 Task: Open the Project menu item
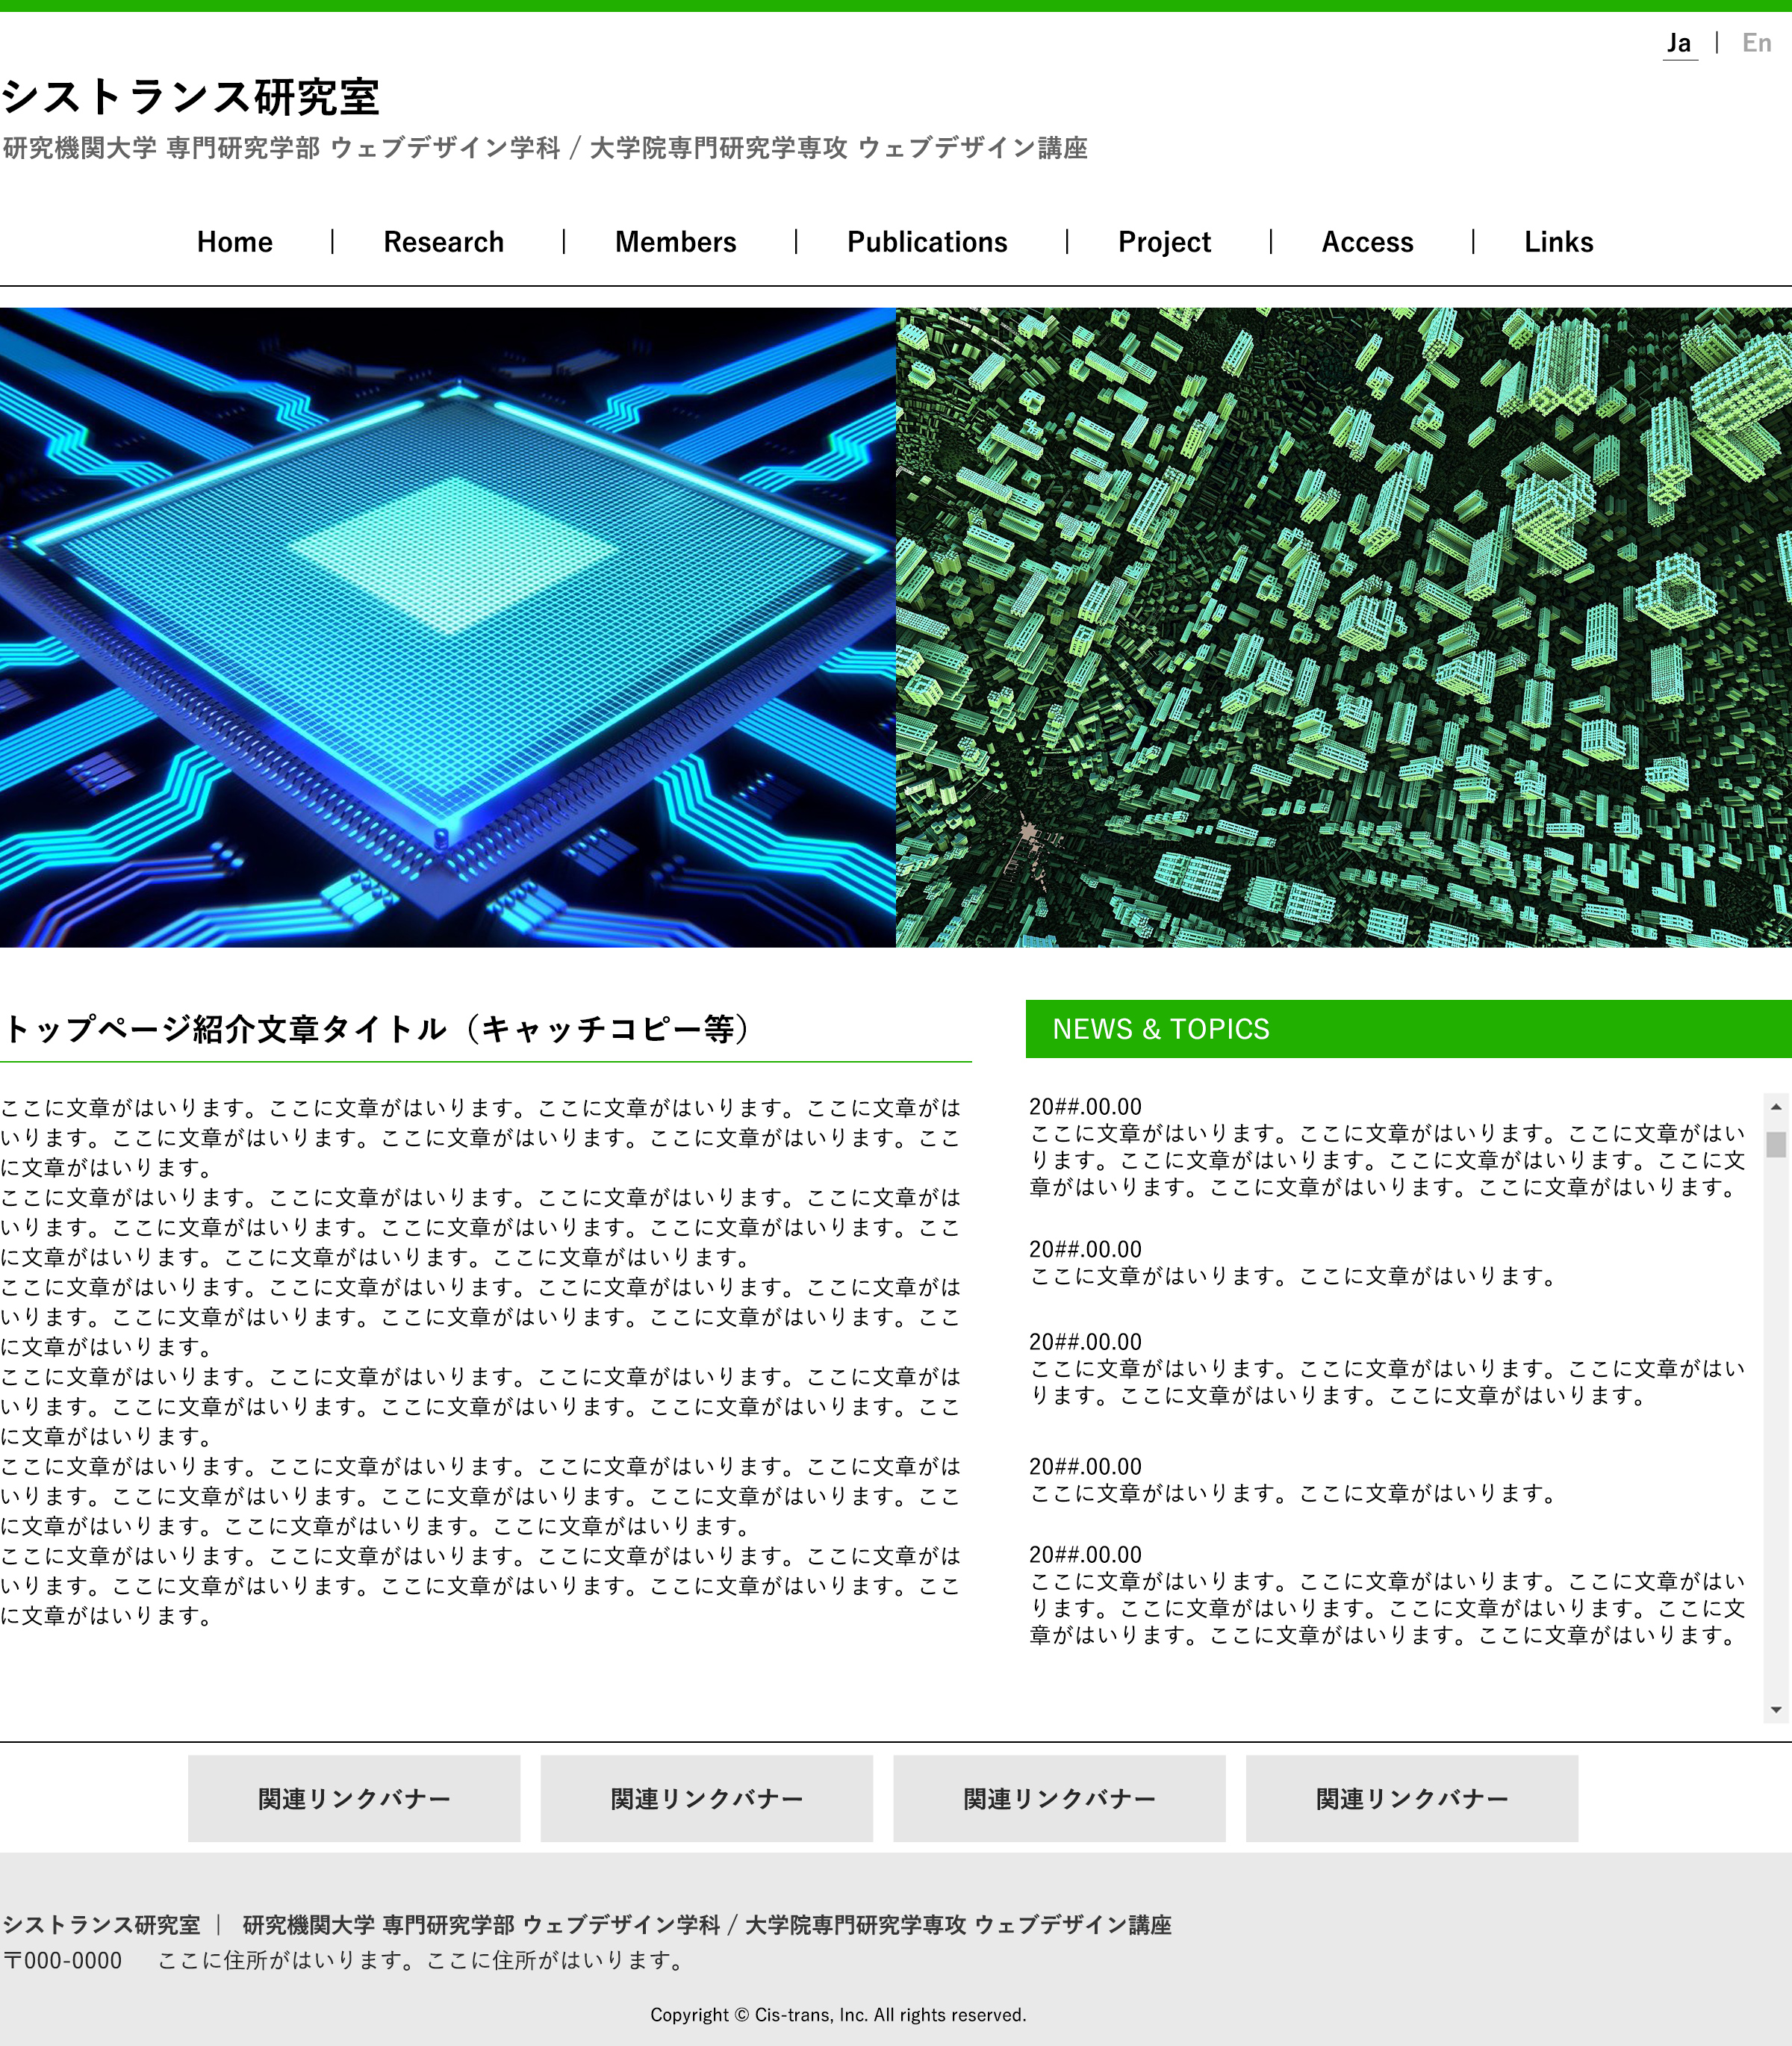click(x=1164, y=242)
